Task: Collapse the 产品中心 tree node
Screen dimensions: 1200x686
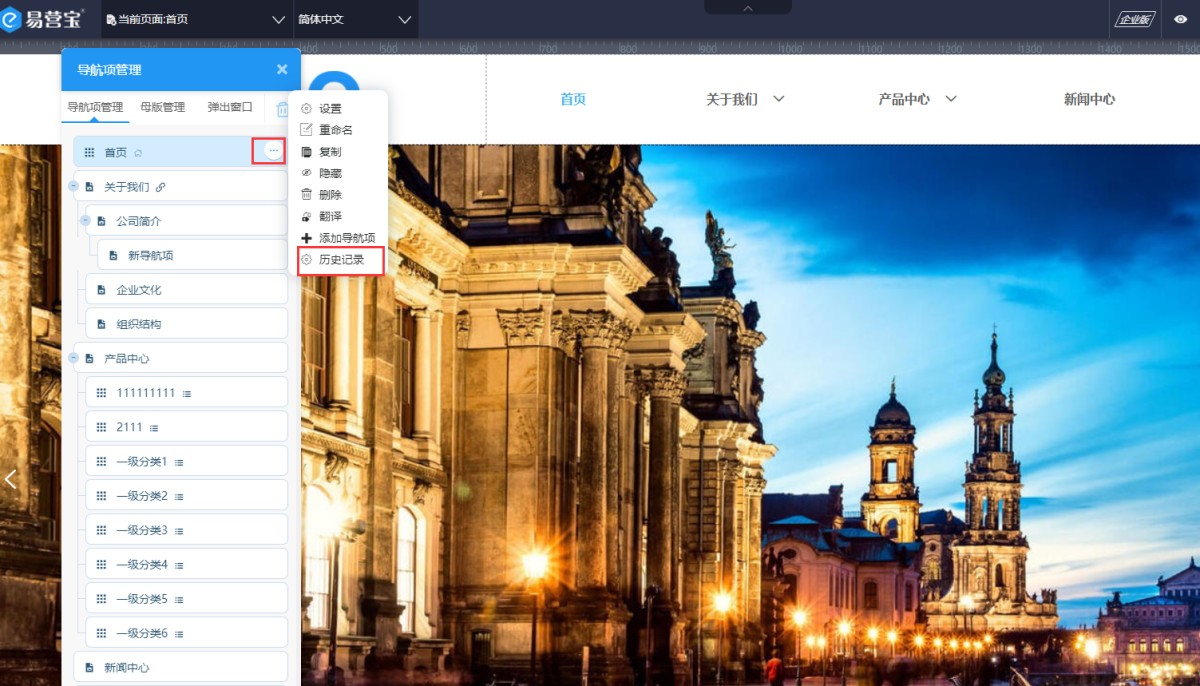Action: (74, 358)
